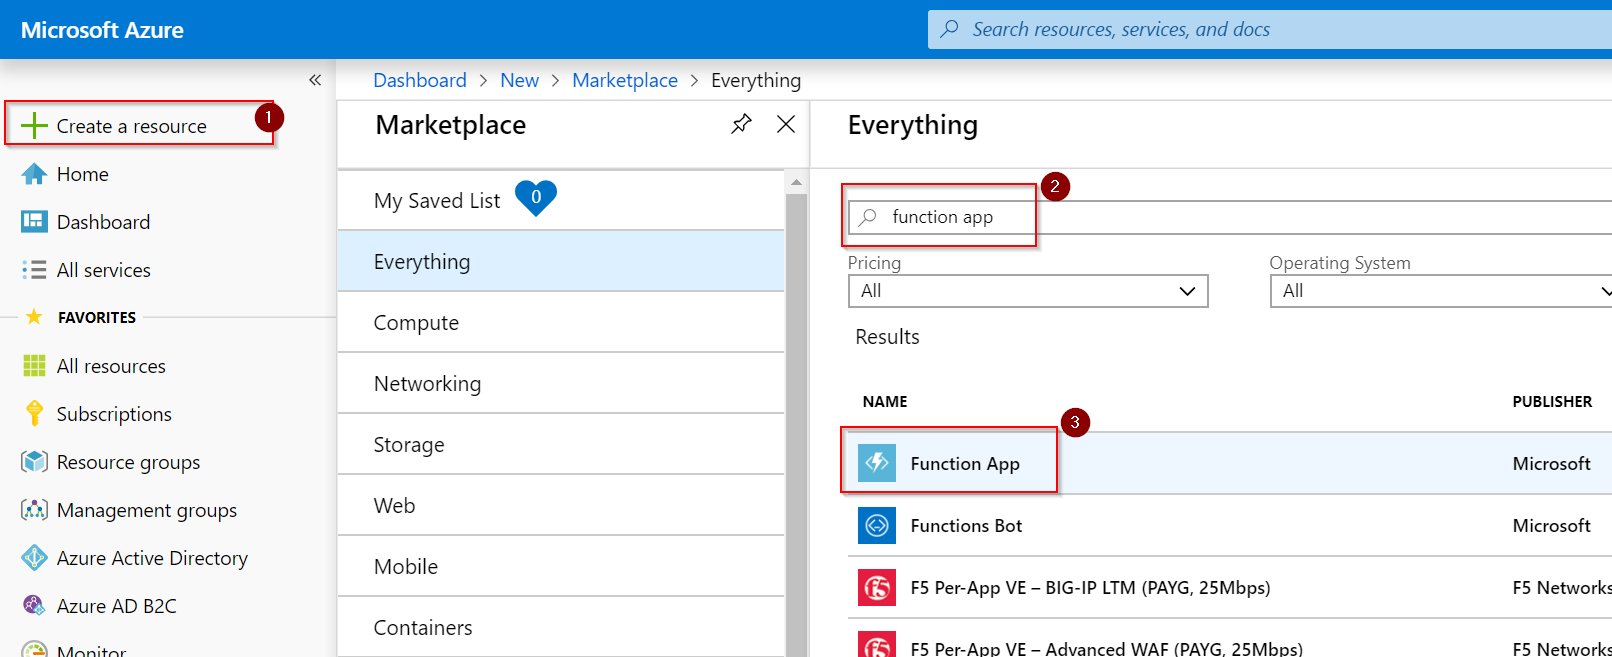Select Mobile category
This screenshot has width=1612, height=657.
coord(561,566)
